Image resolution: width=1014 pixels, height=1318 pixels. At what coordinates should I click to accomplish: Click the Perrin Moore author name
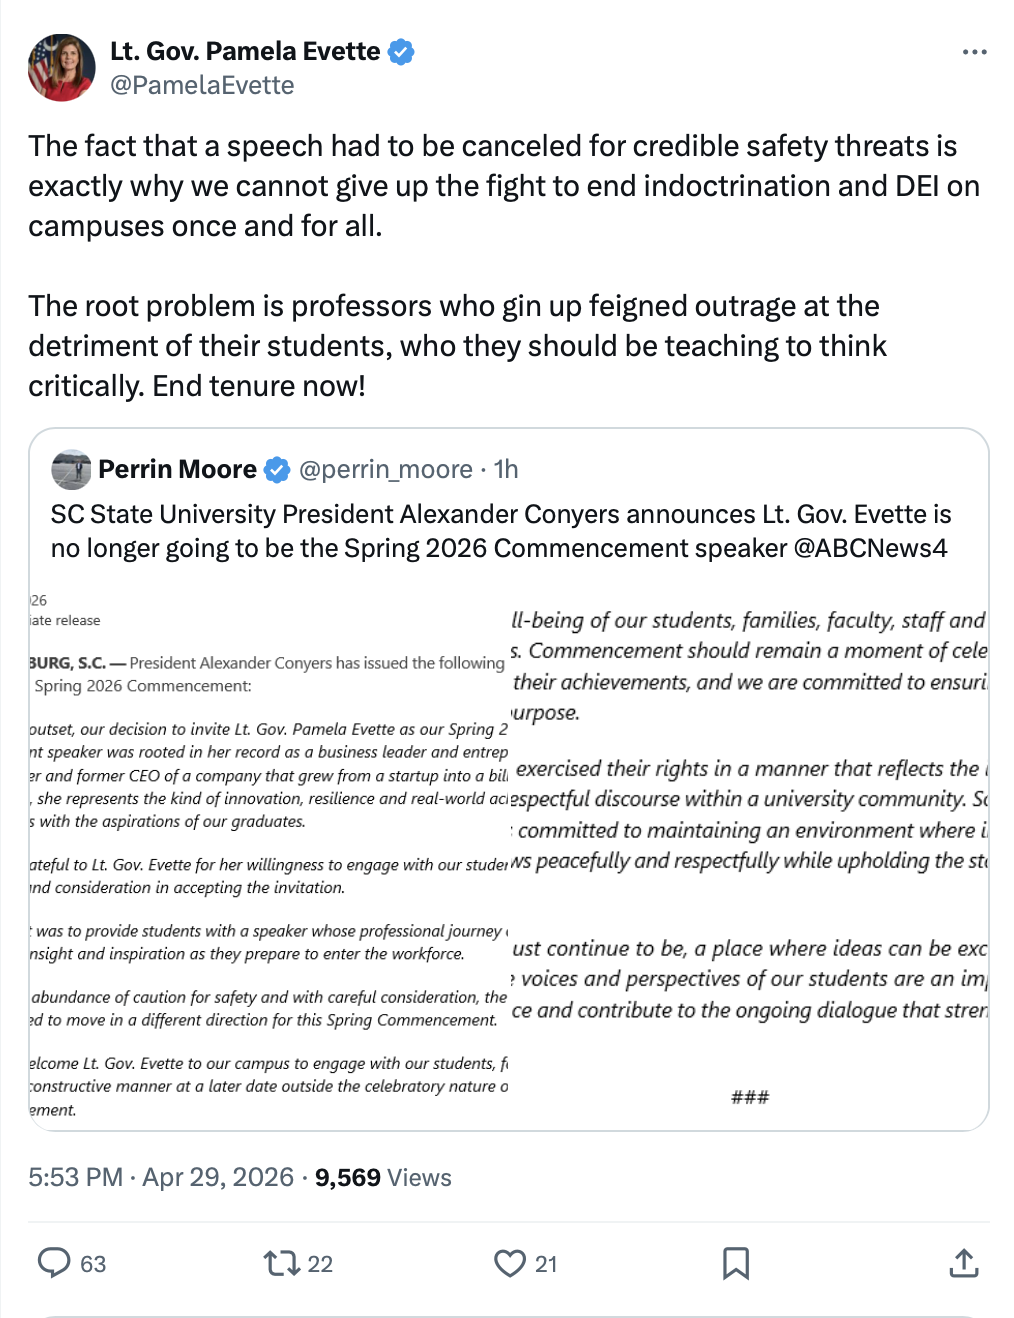(x=177, y=469)
